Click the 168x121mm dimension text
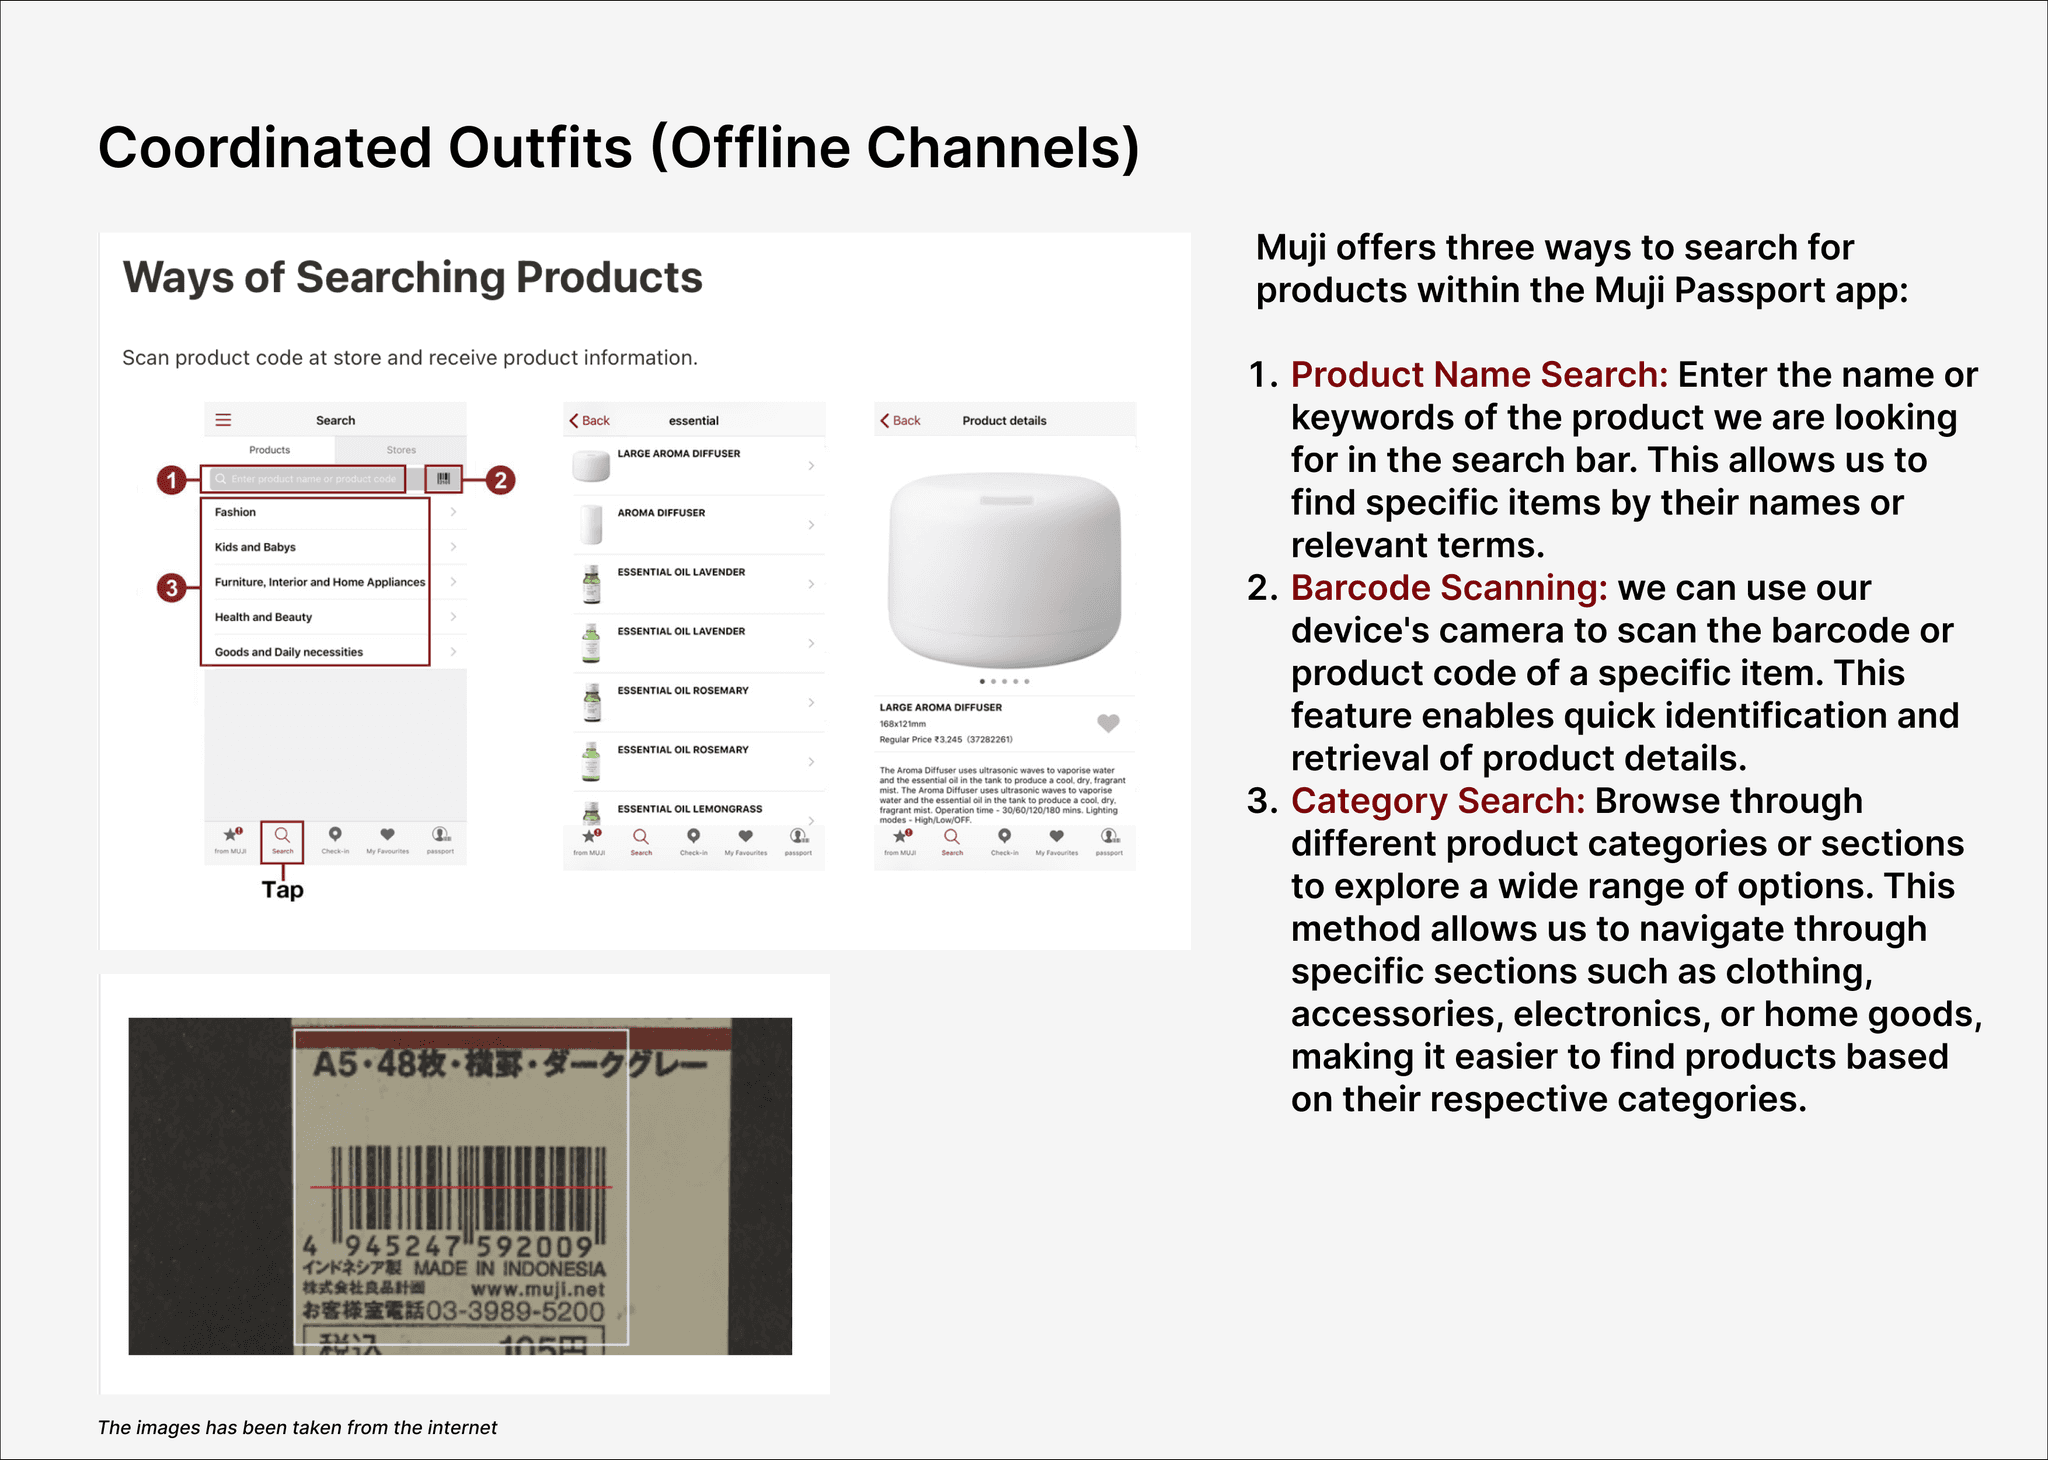 (x=903, y=724)
